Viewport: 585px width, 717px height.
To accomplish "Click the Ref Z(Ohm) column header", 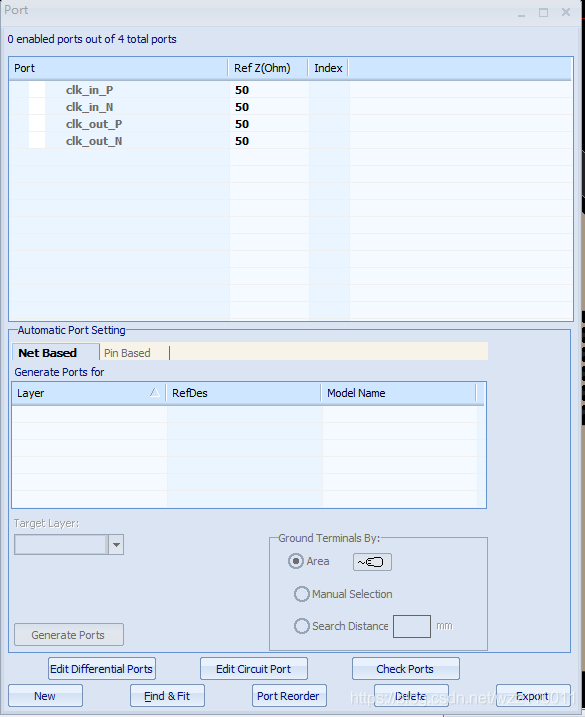I will [x=268, y=68].
